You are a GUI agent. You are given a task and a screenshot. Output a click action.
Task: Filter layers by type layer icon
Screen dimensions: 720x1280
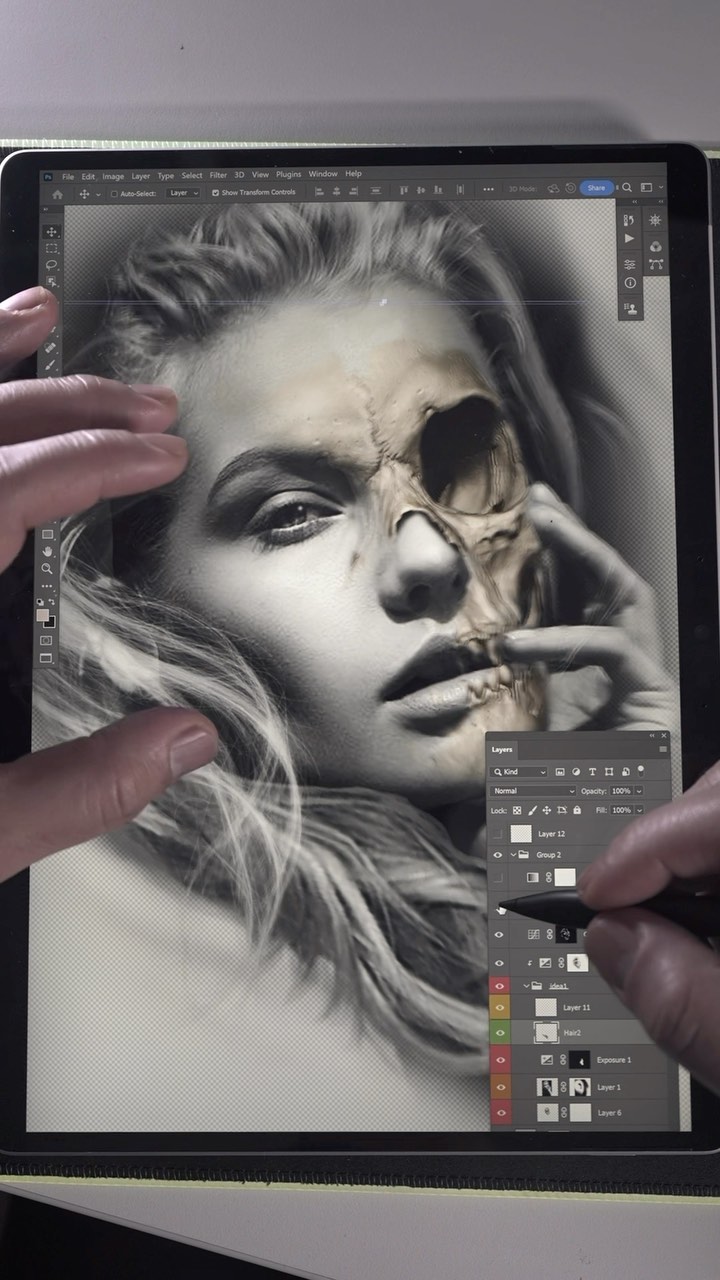592,772
